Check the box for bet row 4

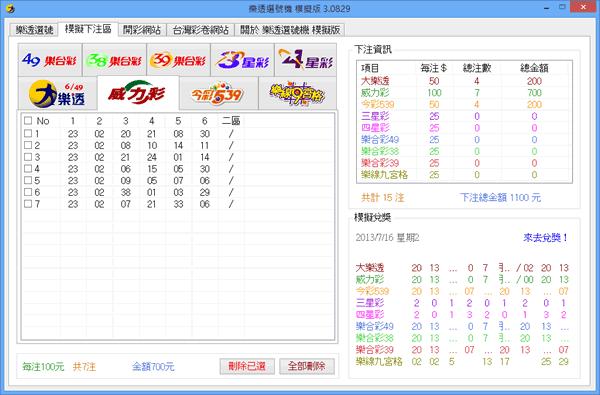click(x=28, y=168)
